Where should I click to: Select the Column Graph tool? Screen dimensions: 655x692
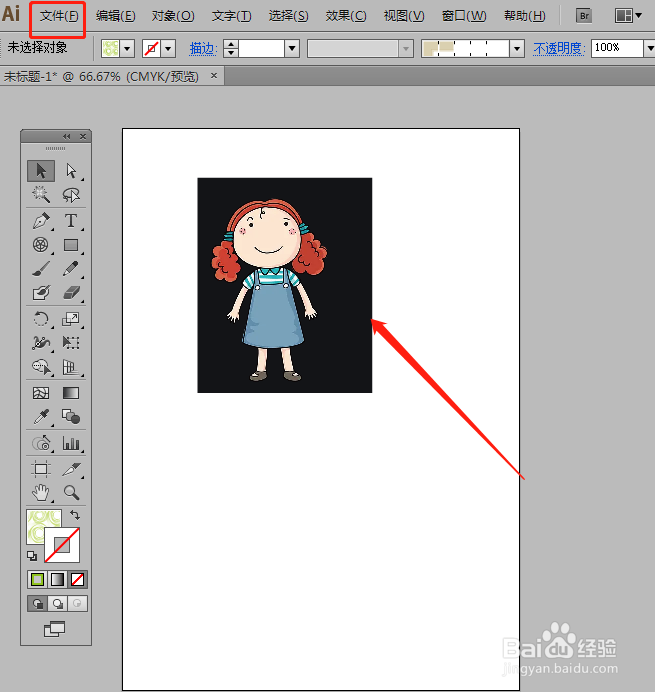[x=71, y=443]
